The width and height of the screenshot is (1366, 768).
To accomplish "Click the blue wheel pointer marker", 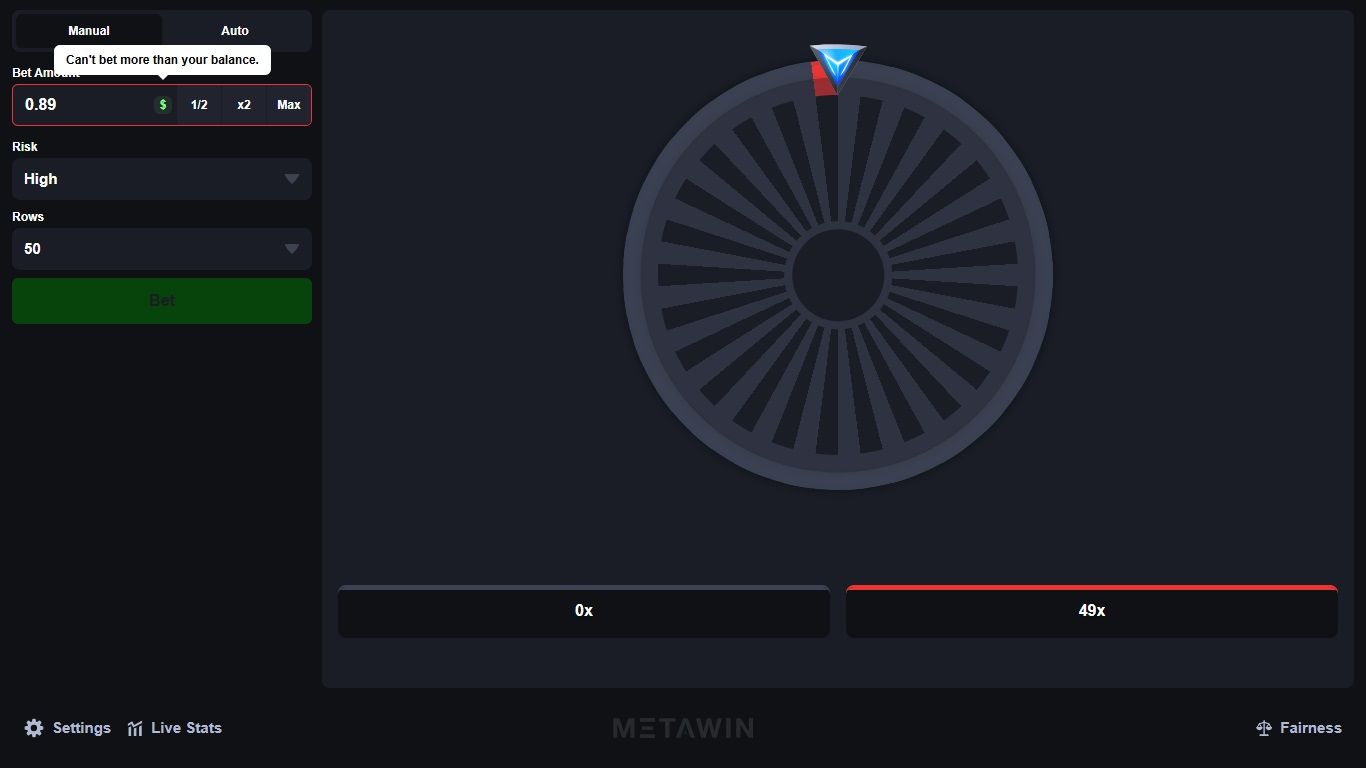I will coord(838,68).
